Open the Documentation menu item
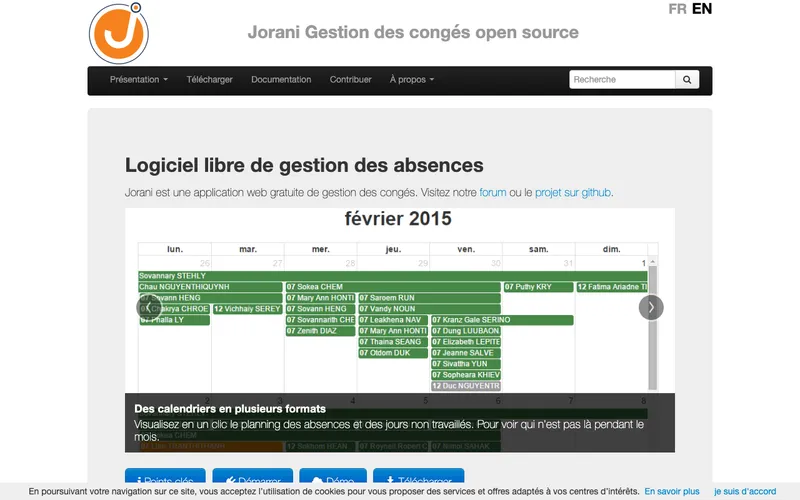800x500 pixels. pos(281,80)
